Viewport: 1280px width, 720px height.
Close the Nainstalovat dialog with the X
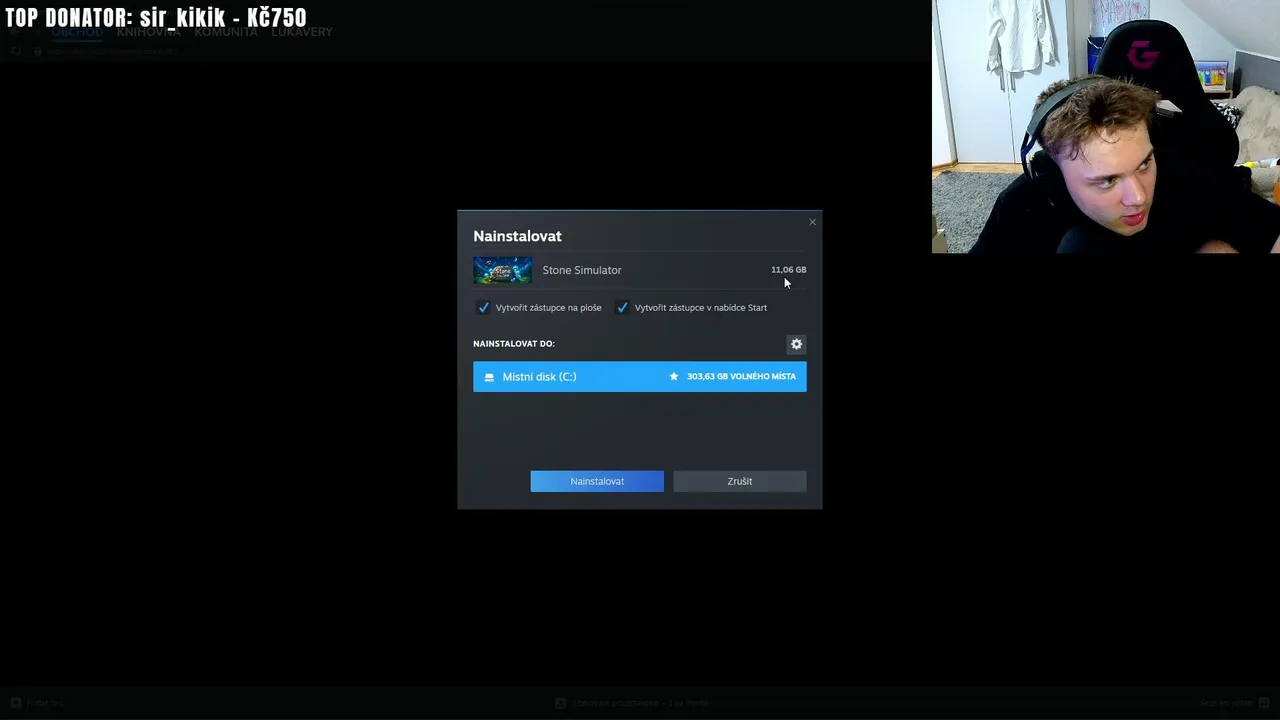tap(812, 222)
